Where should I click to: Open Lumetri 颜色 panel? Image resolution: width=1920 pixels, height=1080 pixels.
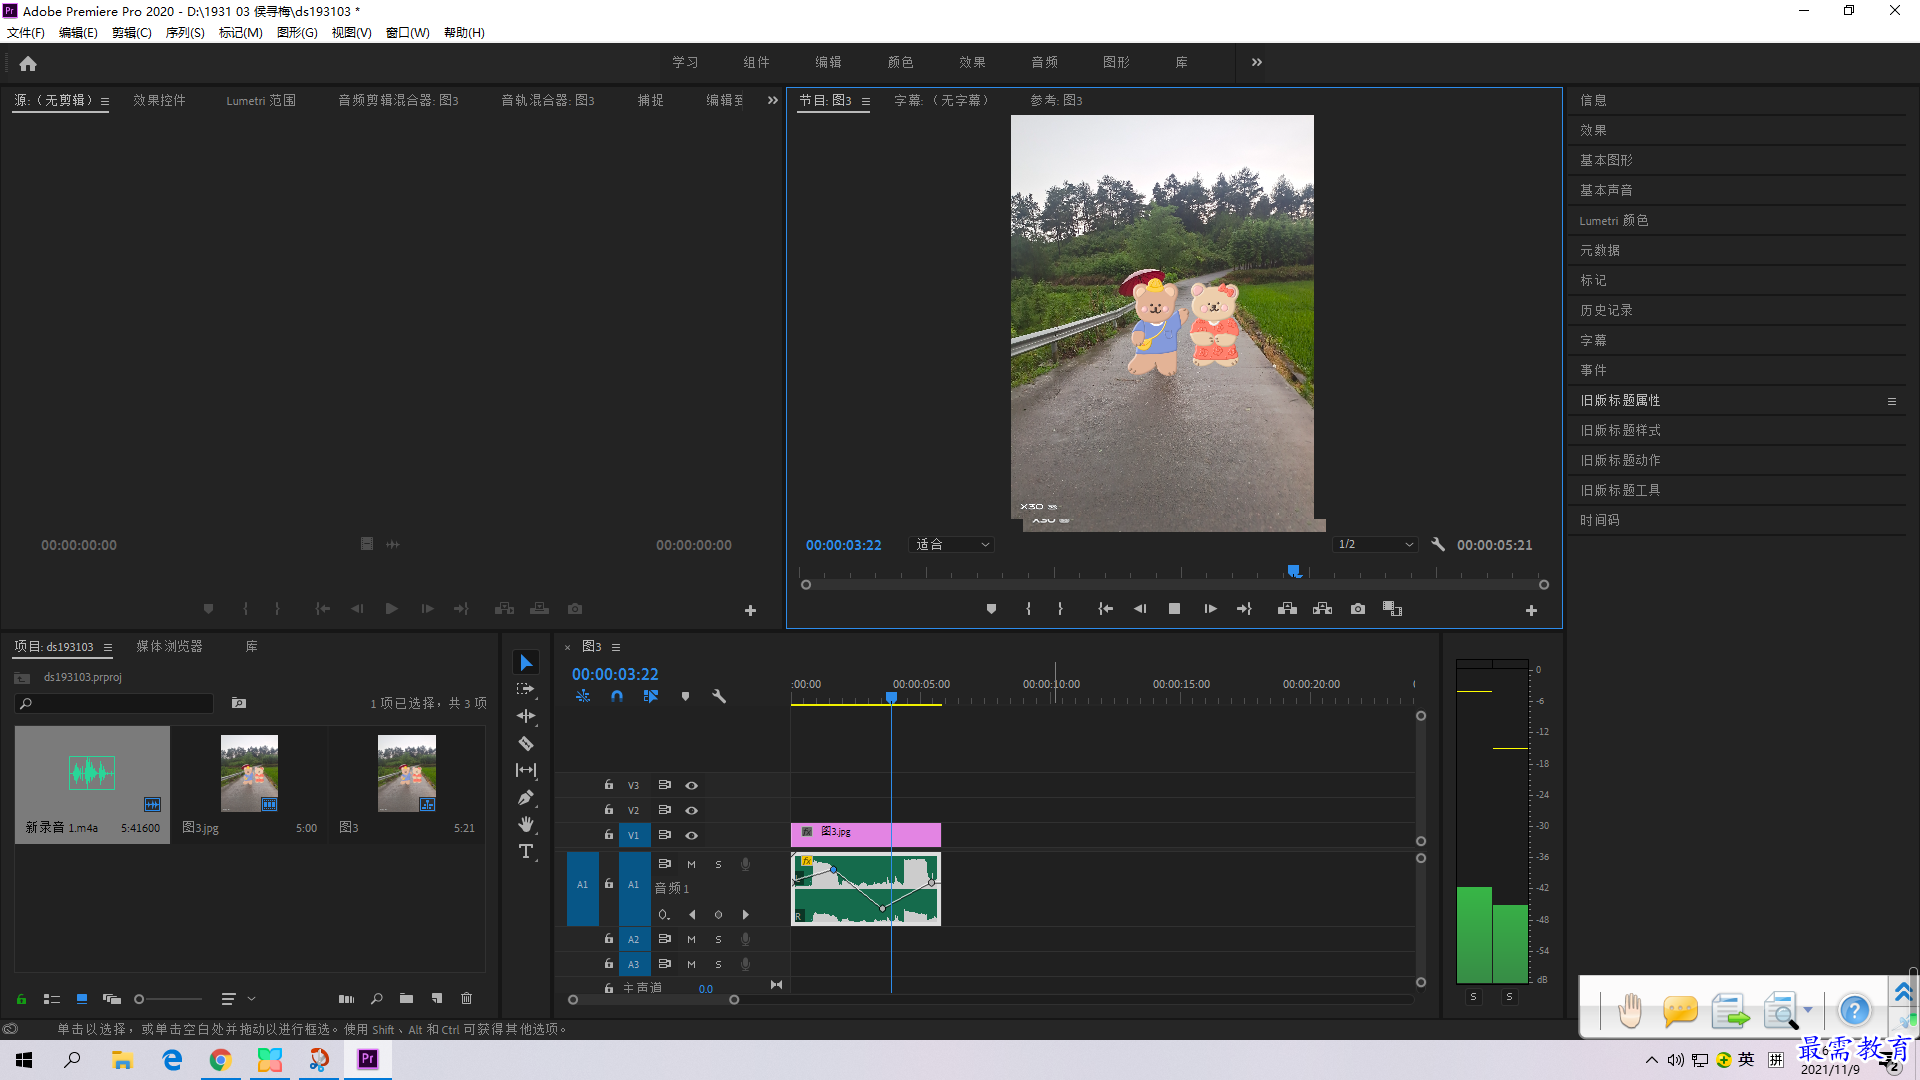[1613, 220]
